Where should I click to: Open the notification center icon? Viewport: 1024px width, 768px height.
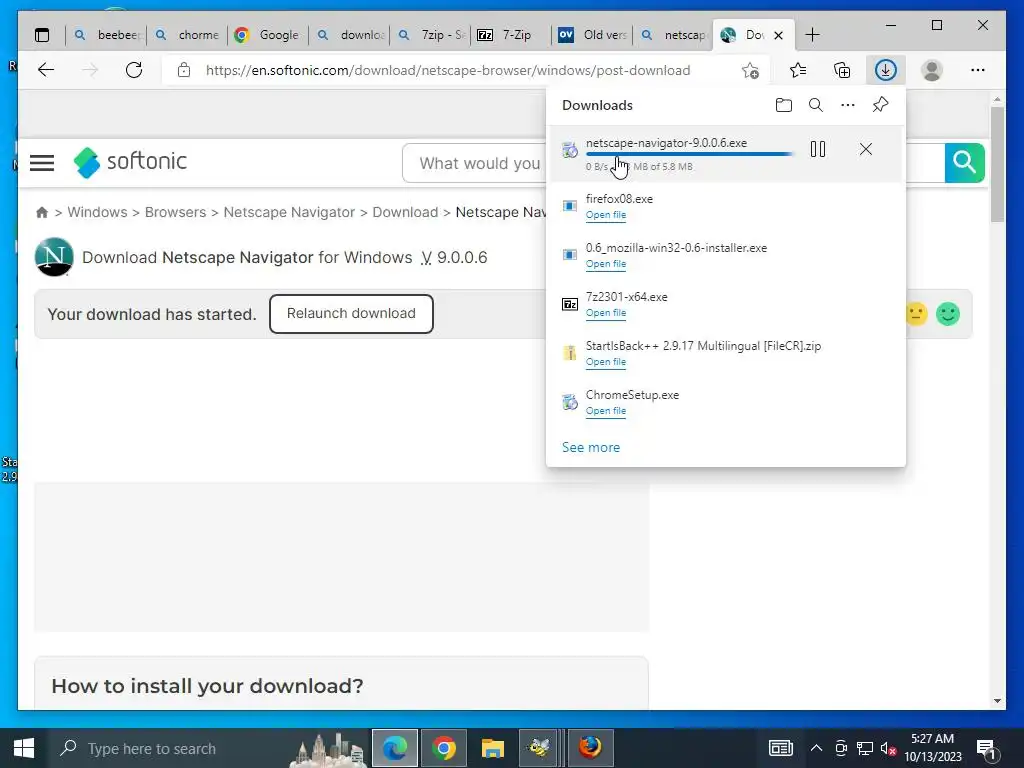click(987, 749)
